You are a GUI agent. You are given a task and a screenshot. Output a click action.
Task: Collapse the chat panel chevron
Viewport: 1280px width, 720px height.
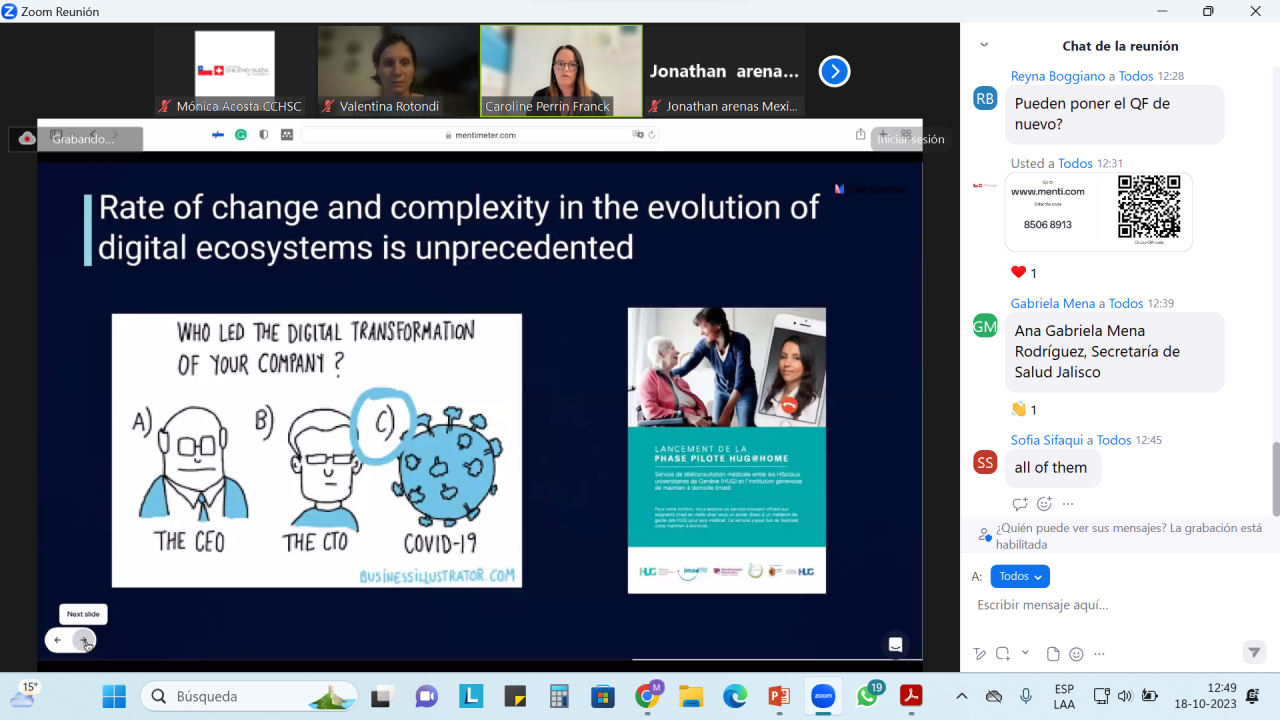[984, 45]
